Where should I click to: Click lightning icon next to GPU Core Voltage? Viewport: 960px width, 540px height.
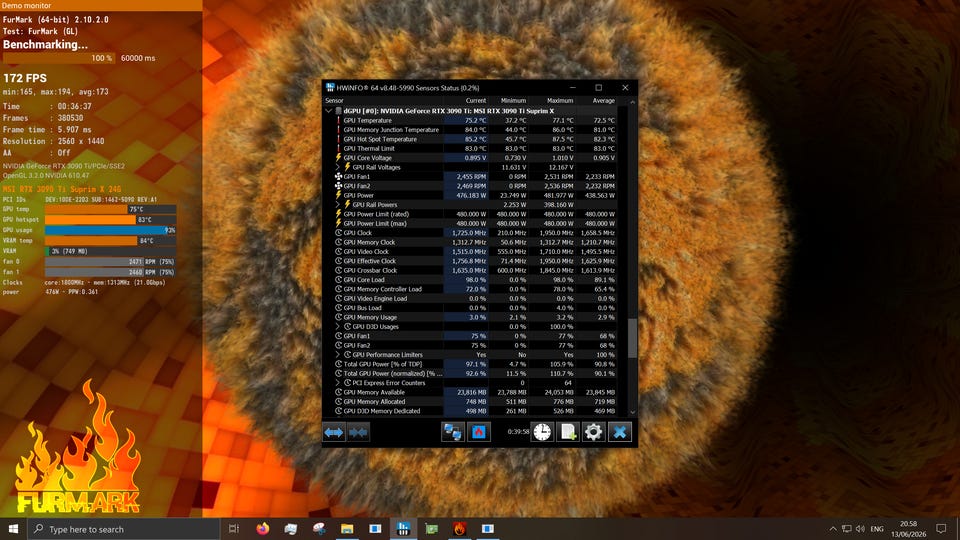[338, 158]
